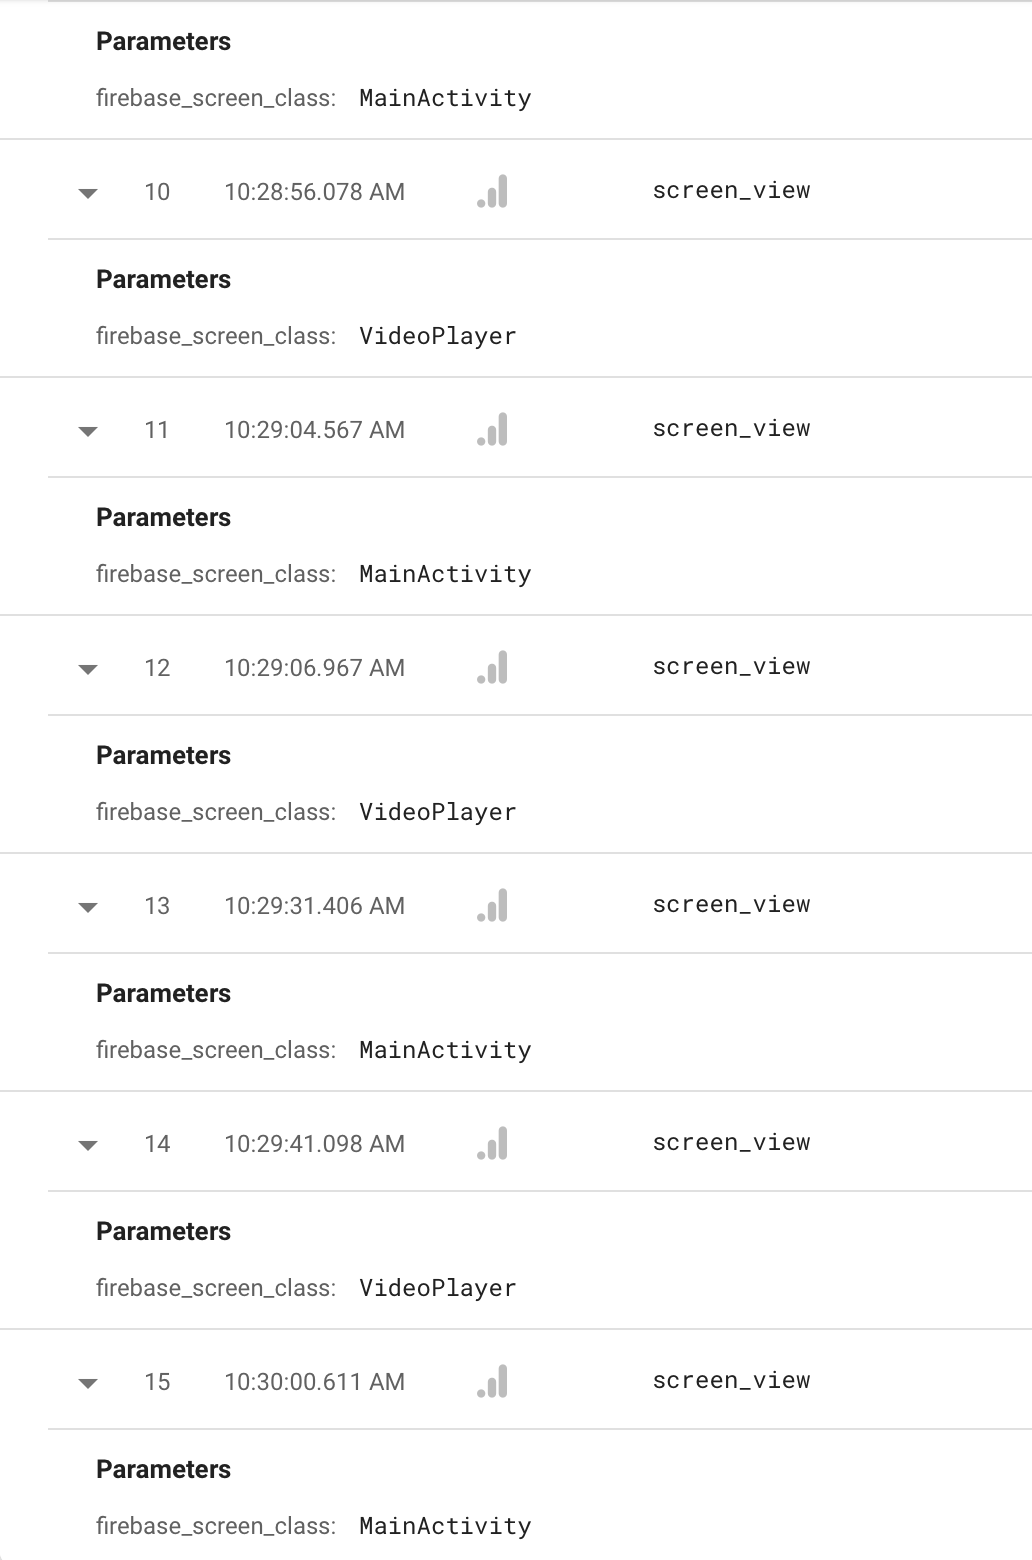This screenshot has height=1560, width=1032.
Task: Click the Parameters heading under event 14
Action: (163, 1231)
